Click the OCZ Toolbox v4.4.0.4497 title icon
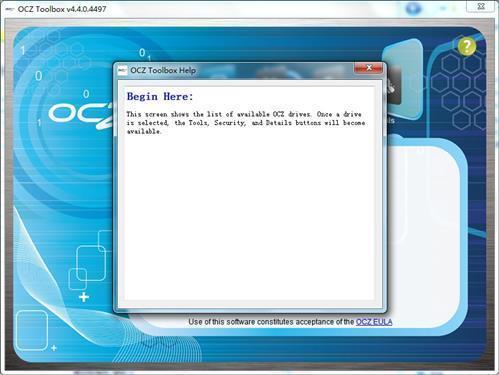Image resolution: width=499 pixels, height=375 pixels. tap(9, 9)
